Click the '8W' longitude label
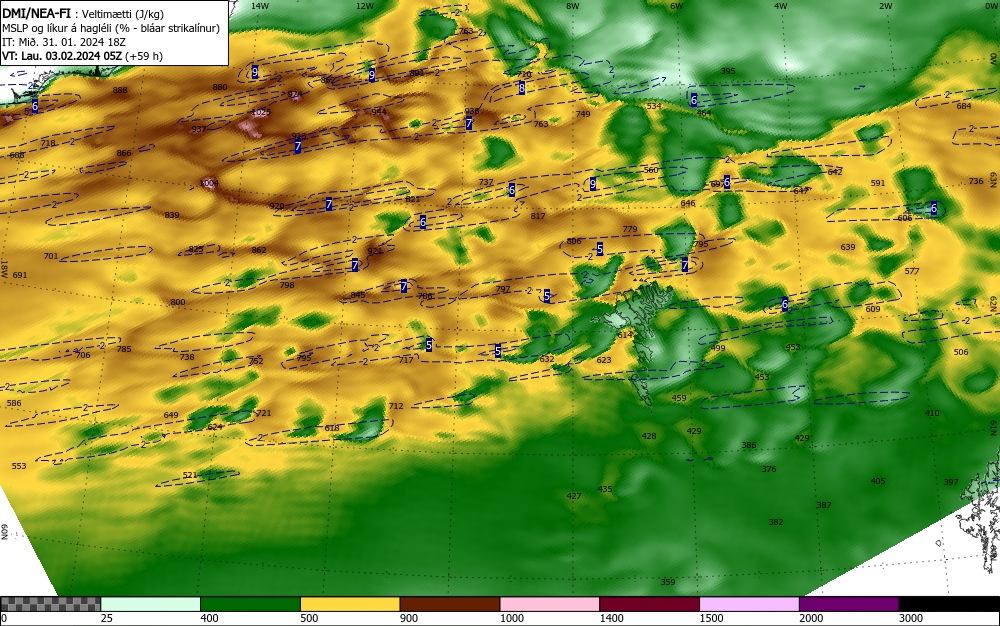1000x626 pixels. (x=573, y=6)
